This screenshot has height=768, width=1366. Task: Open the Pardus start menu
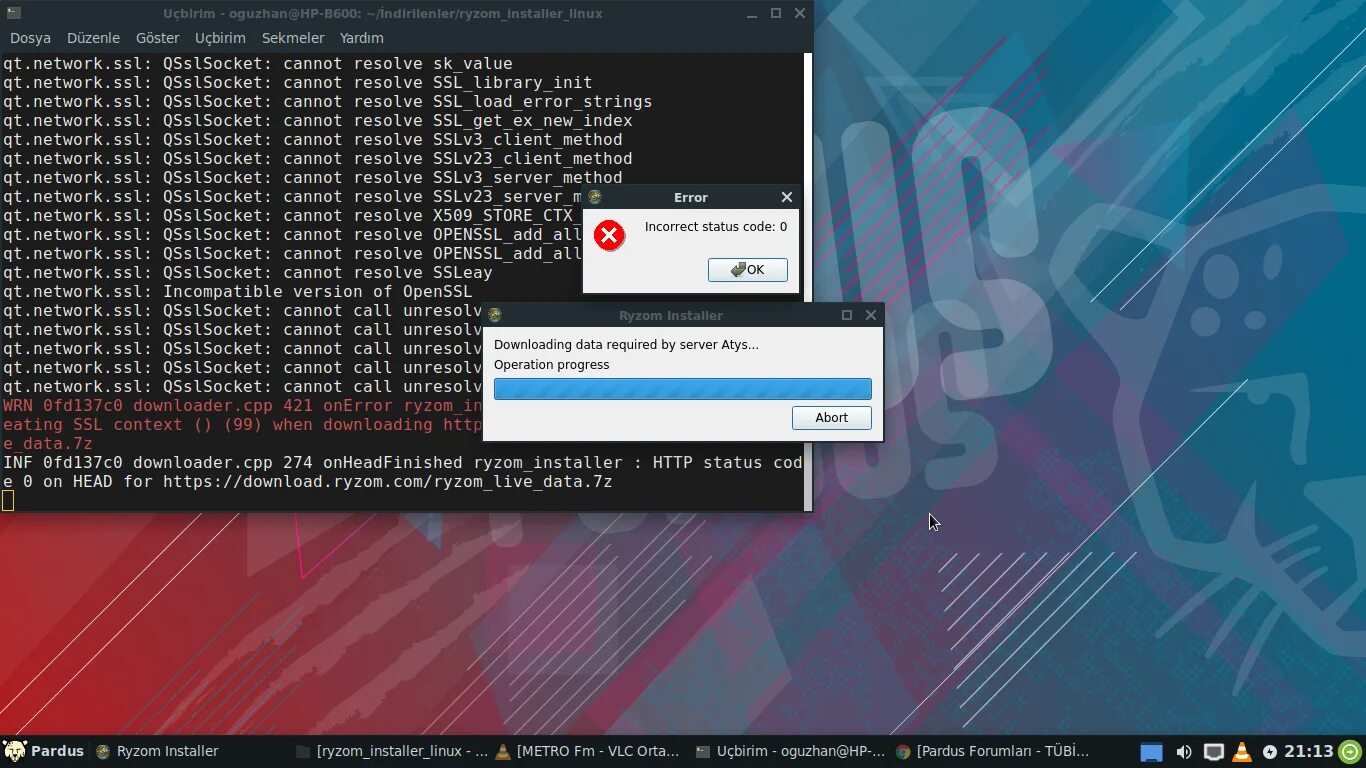tap(43, 751)
